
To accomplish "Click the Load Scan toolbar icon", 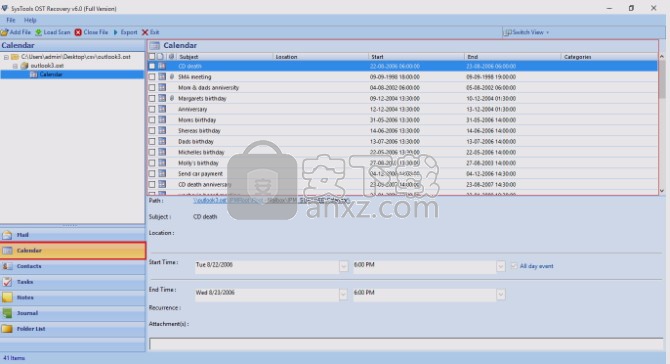I will pos(38,32).
